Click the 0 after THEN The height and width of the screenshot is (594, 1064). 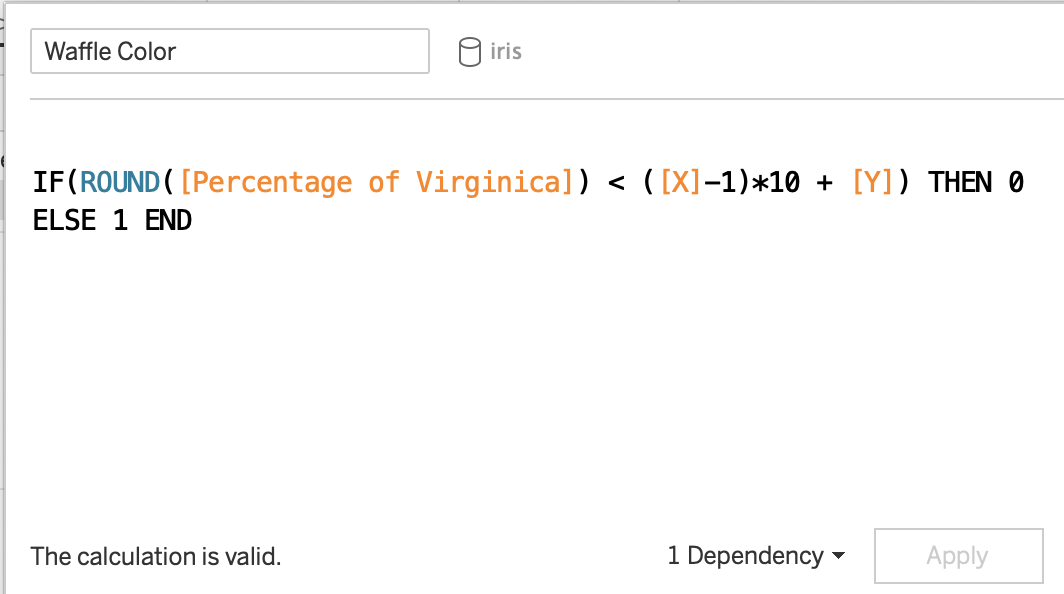pyautogui.click(x=1016, y=182)
